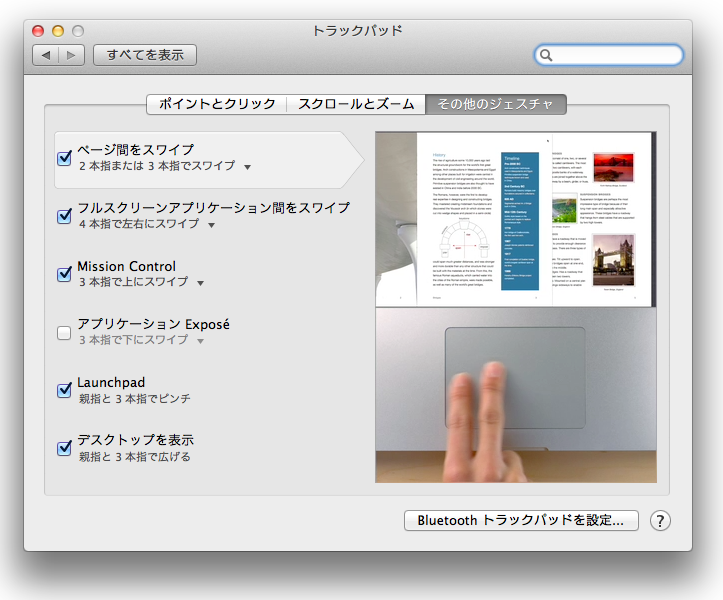The image size is (723, 600).
Task: Click the forward navigation arrow
Action: 71,55
